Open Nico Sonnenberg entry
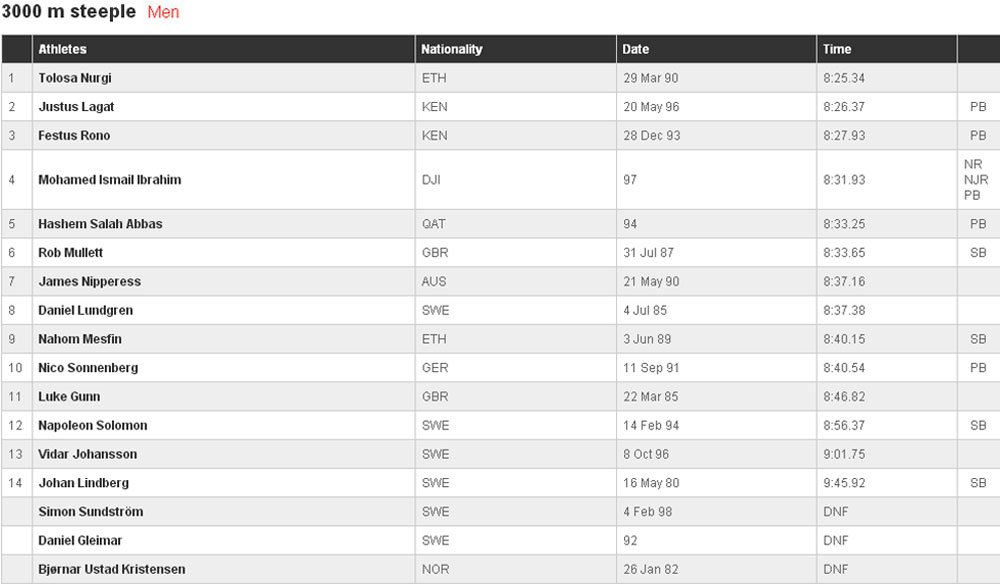Image resolution: width=1000 pixels, height=584 pixels. (88, 368)
